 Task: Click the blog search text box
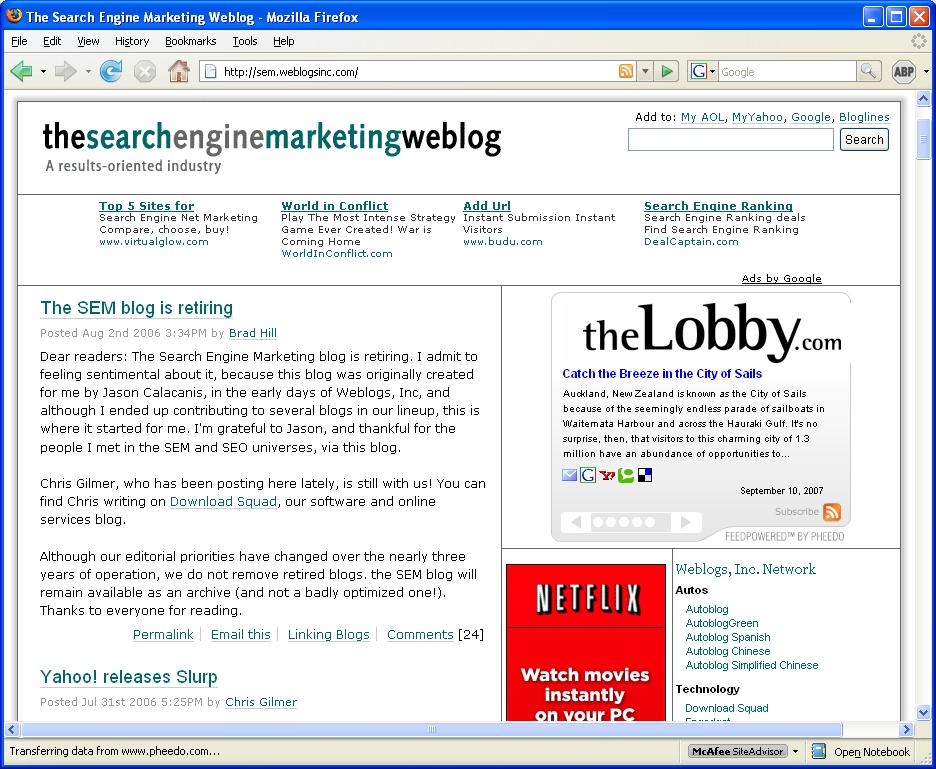(x=731, y=140)
